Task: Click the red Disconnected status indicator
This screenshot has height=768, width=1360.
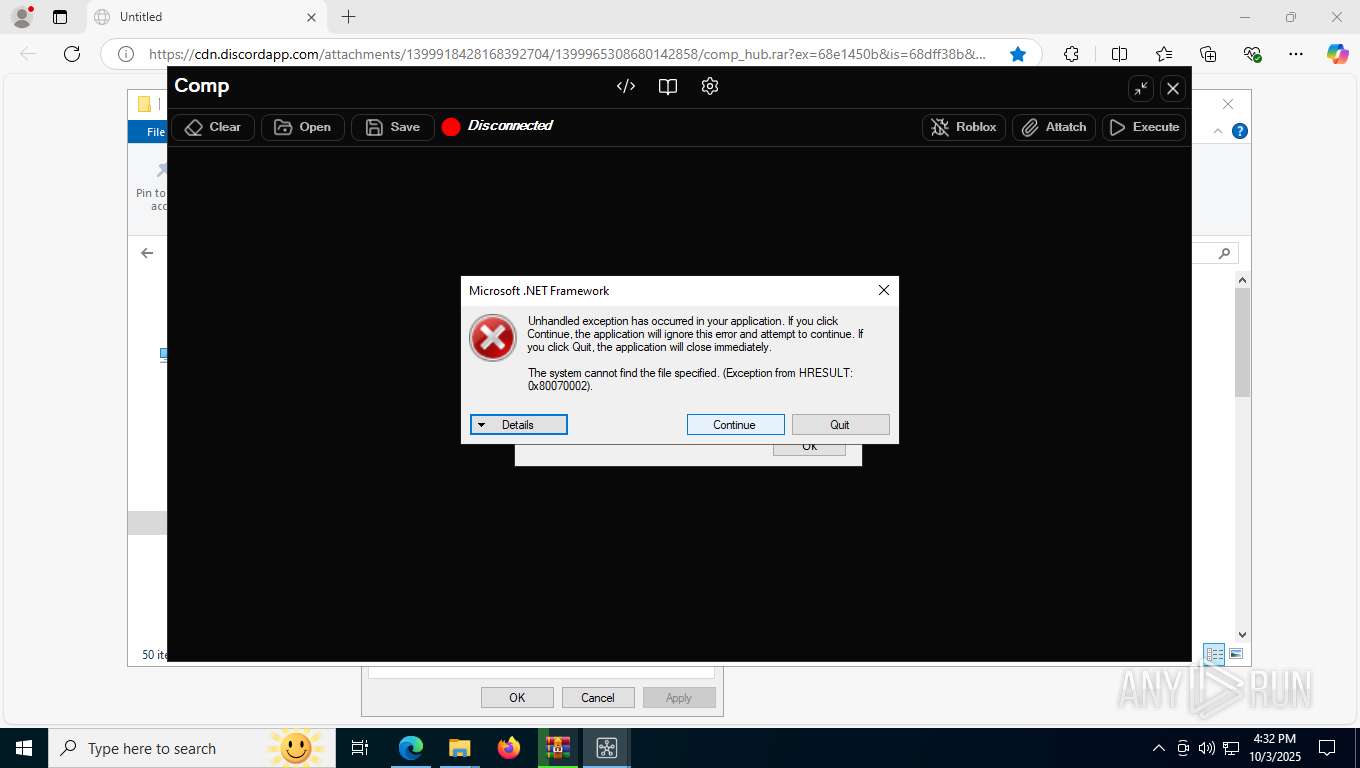Action: tap(451, 127)
